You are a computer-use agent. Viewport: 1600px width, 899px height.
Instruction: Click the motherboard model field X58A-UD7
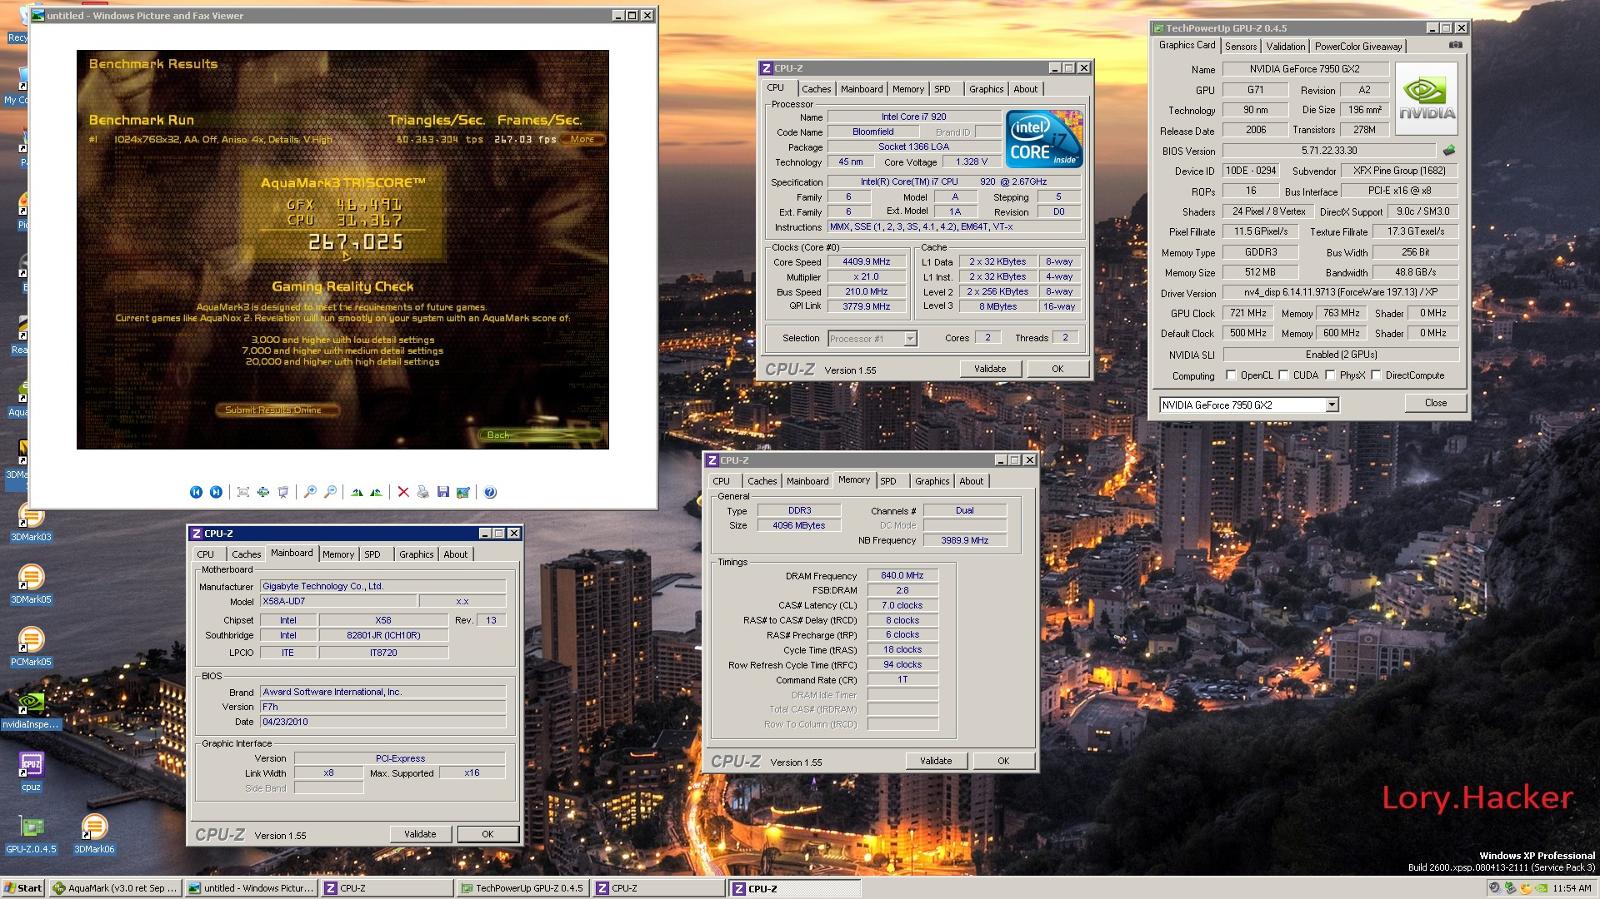click(x=337, y=601)
